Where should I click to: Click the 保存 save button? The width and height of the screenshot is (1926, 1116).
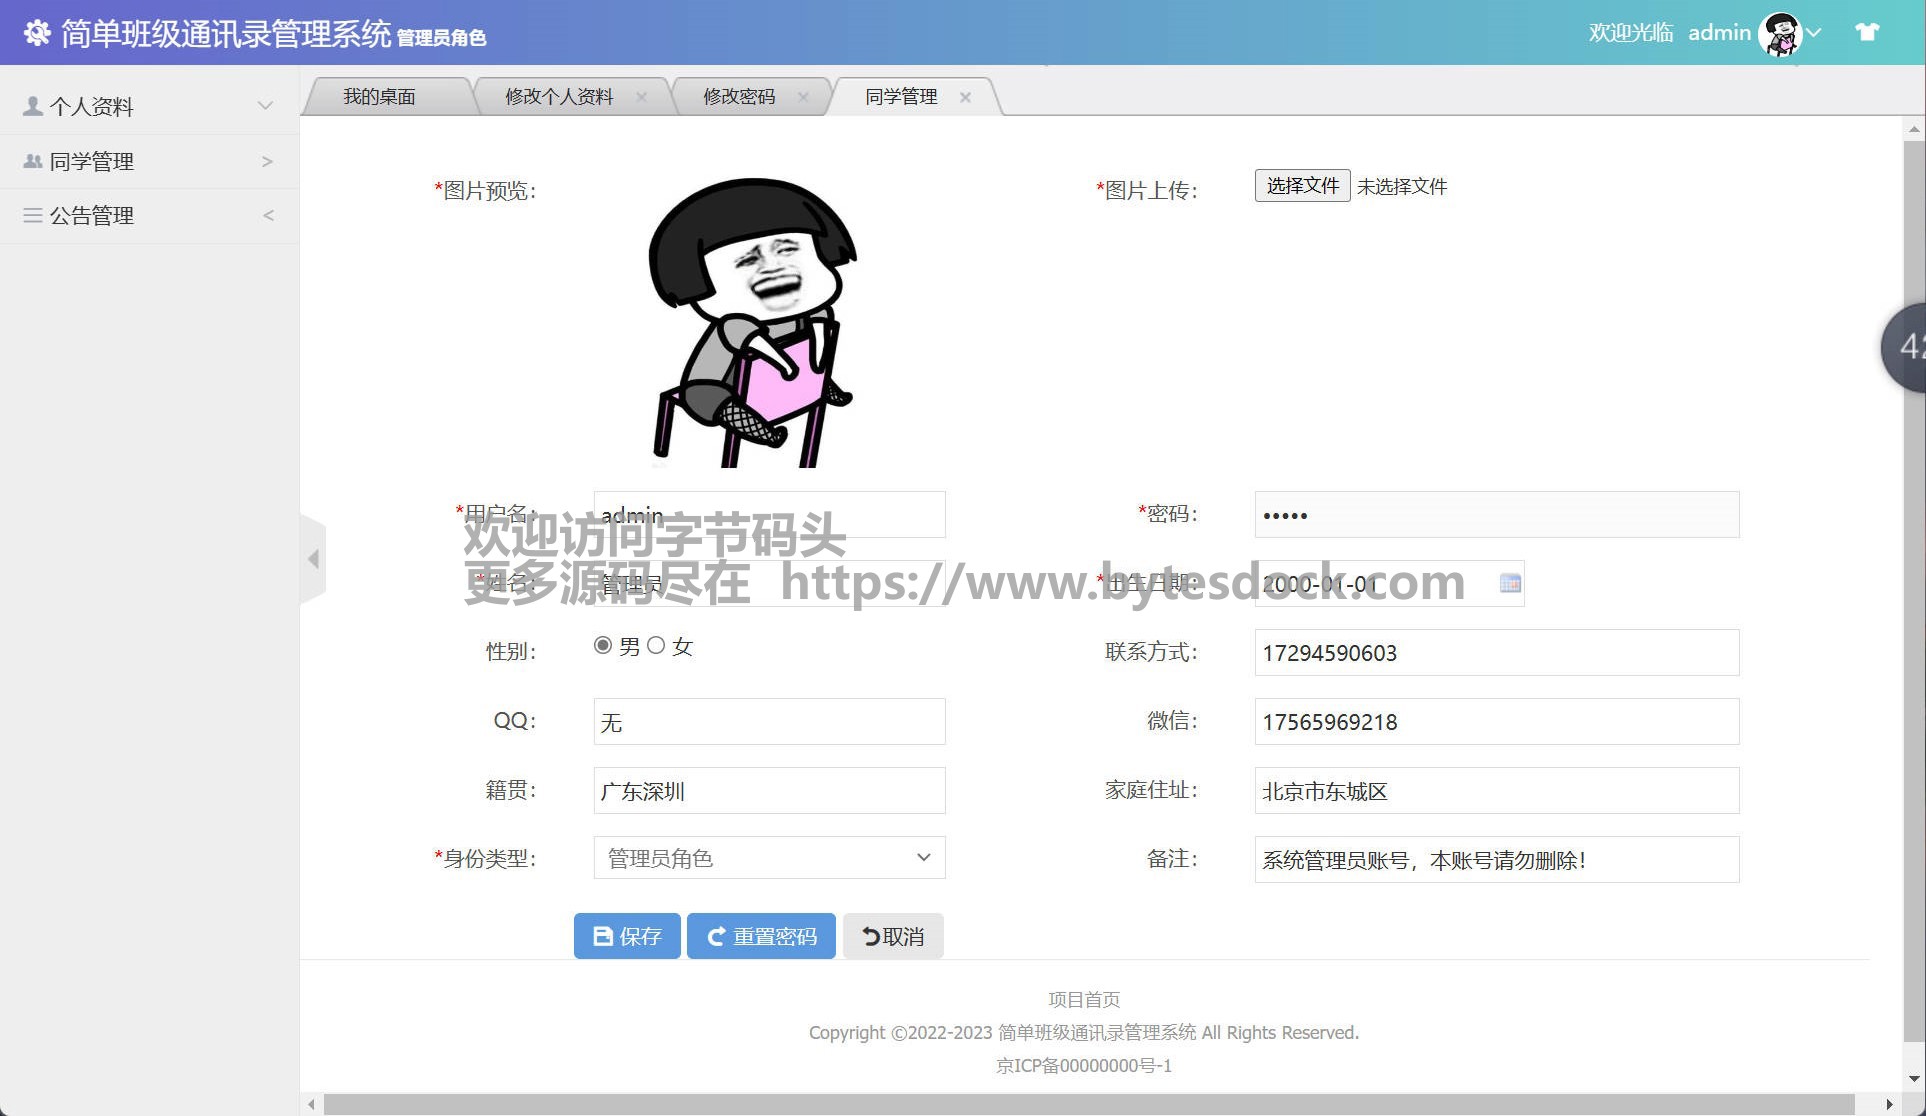[x=627, y=936]
